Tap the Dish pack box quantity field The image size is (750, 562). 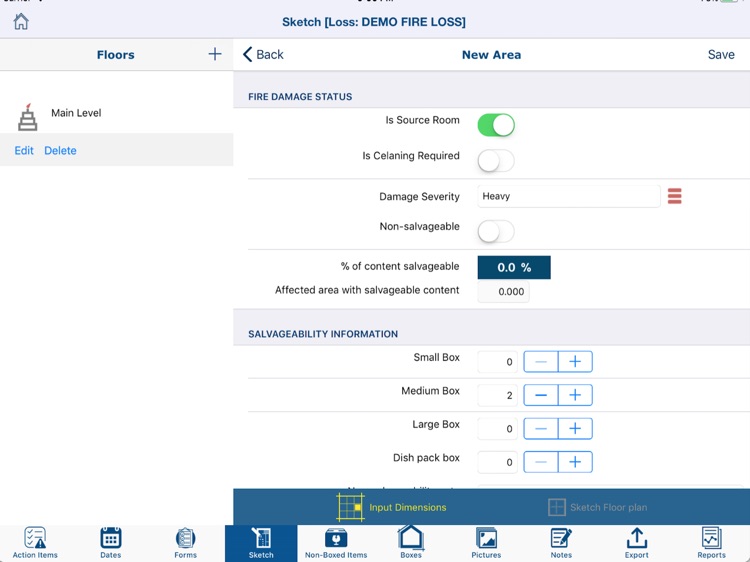tap(497, 462)
